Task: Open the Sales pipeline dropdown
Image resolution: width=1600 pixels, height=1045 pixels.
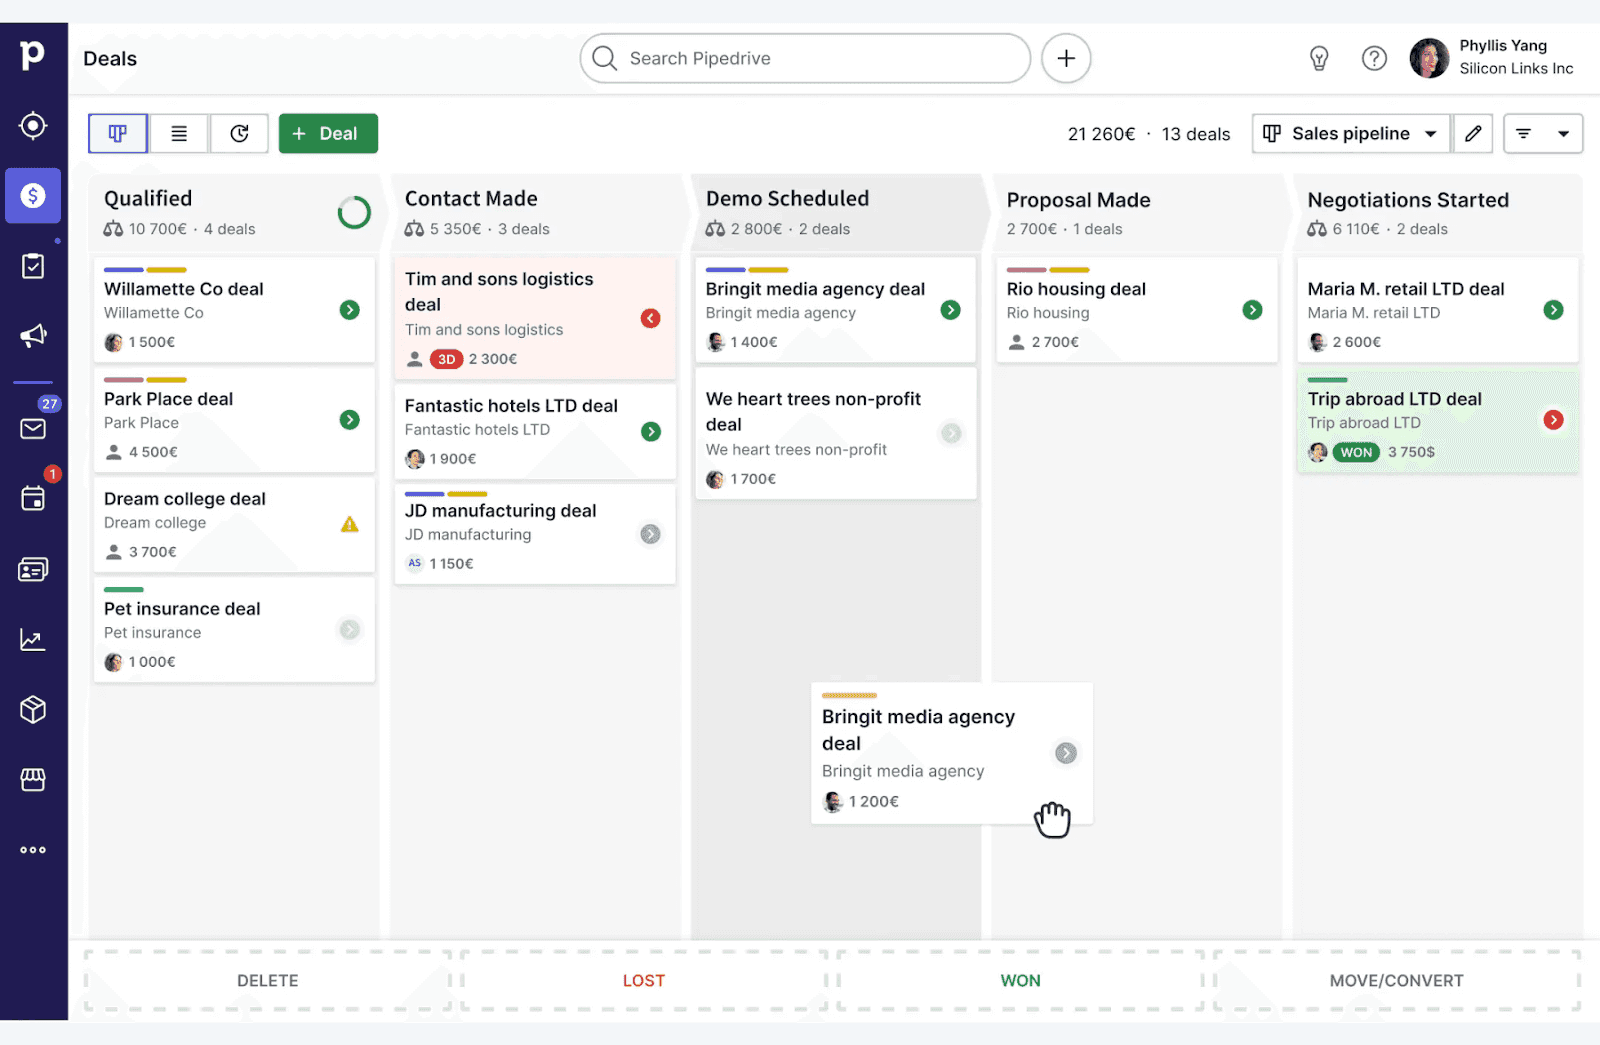Action: pos(1349,133)
